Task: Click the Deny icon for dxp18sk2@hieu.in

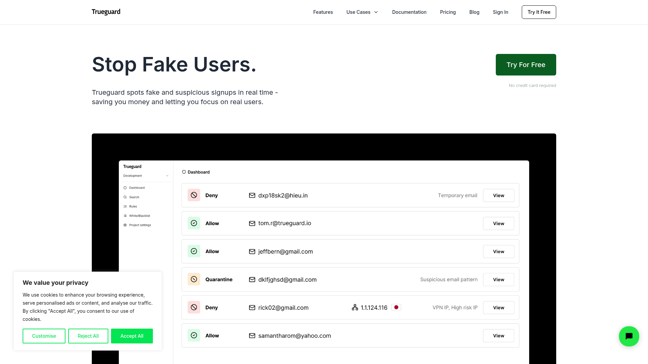Action: coord(194,195)
